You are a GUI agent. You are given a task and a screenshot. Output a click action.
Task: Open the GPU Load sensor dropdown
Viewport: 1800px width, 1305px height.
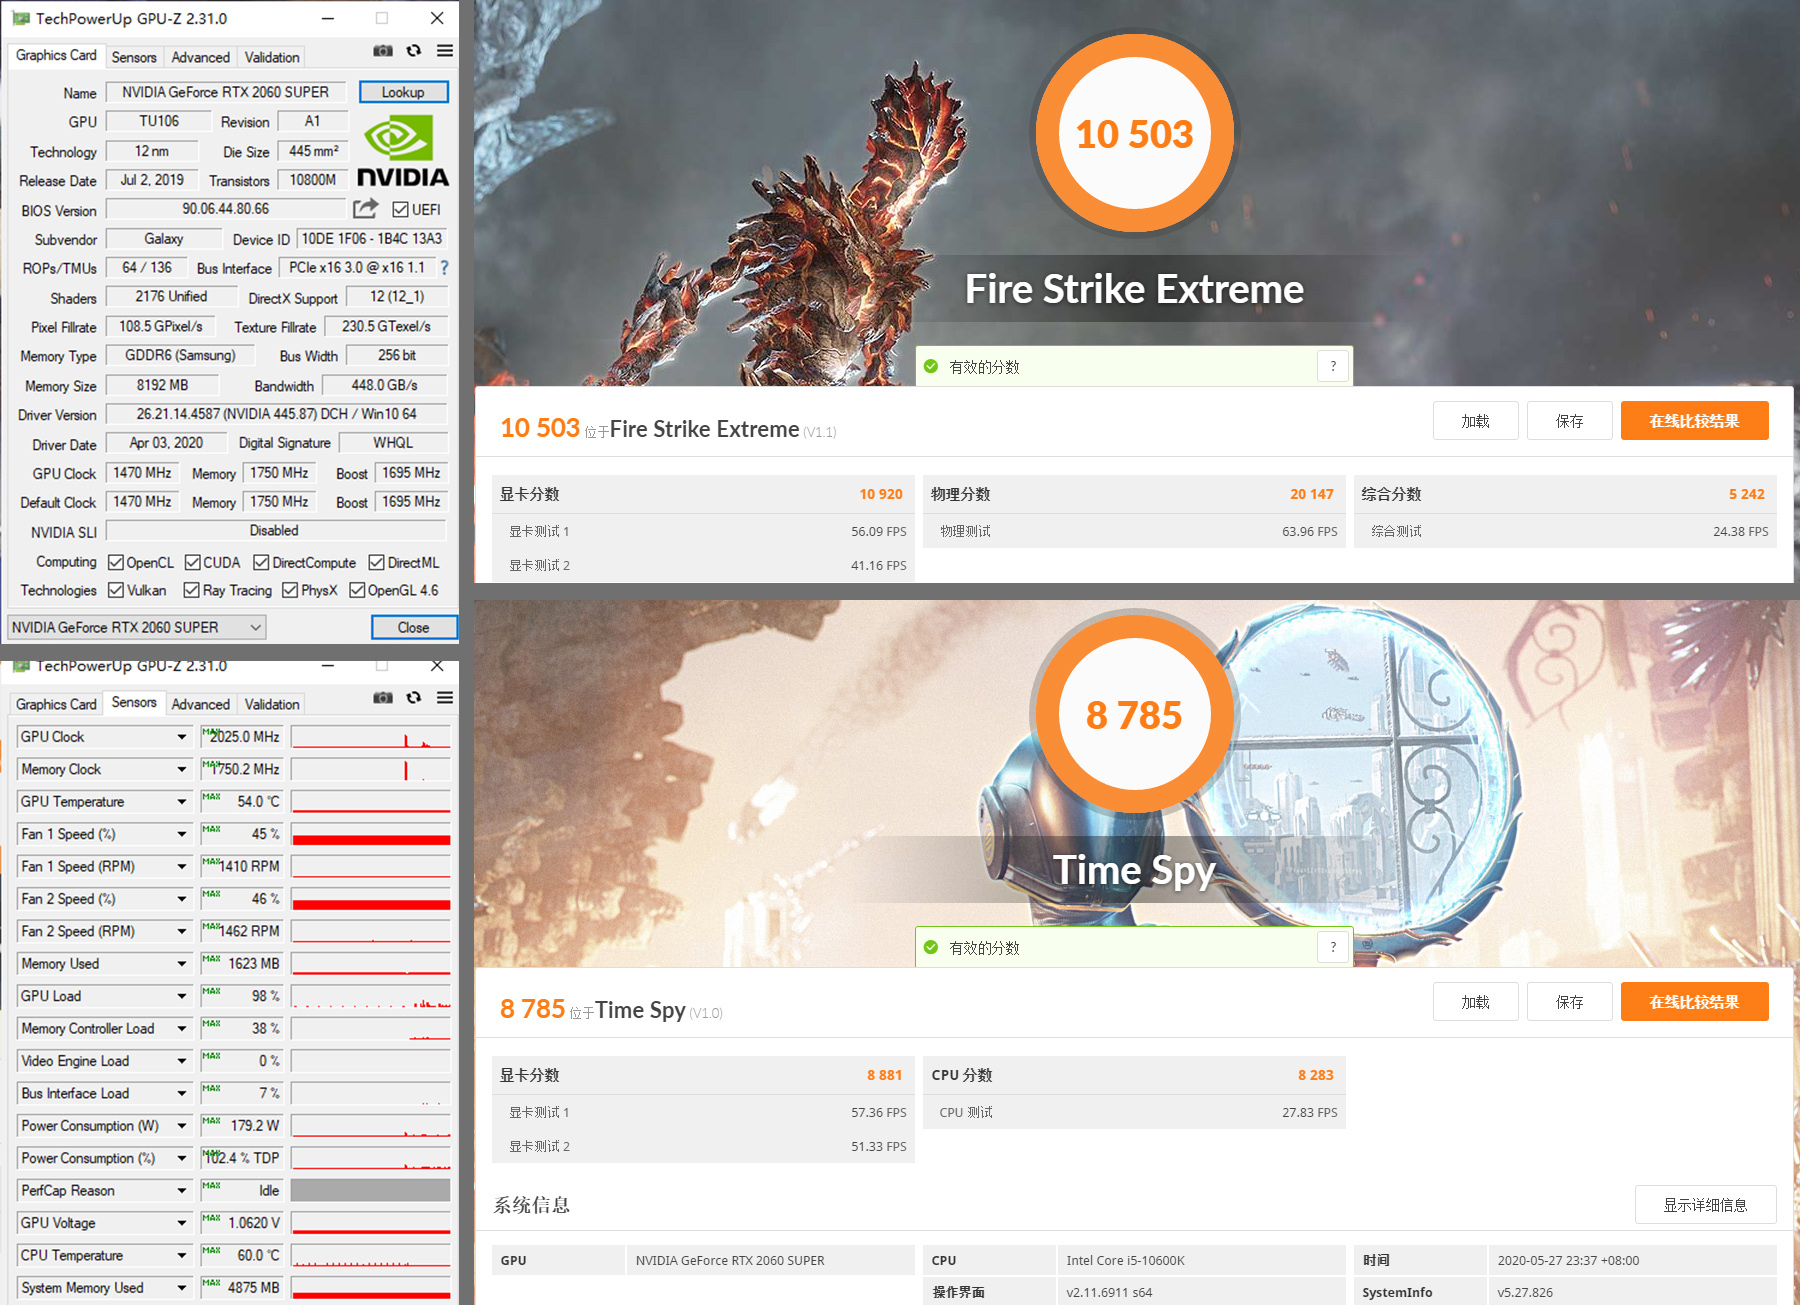click(x=181, y=996)
